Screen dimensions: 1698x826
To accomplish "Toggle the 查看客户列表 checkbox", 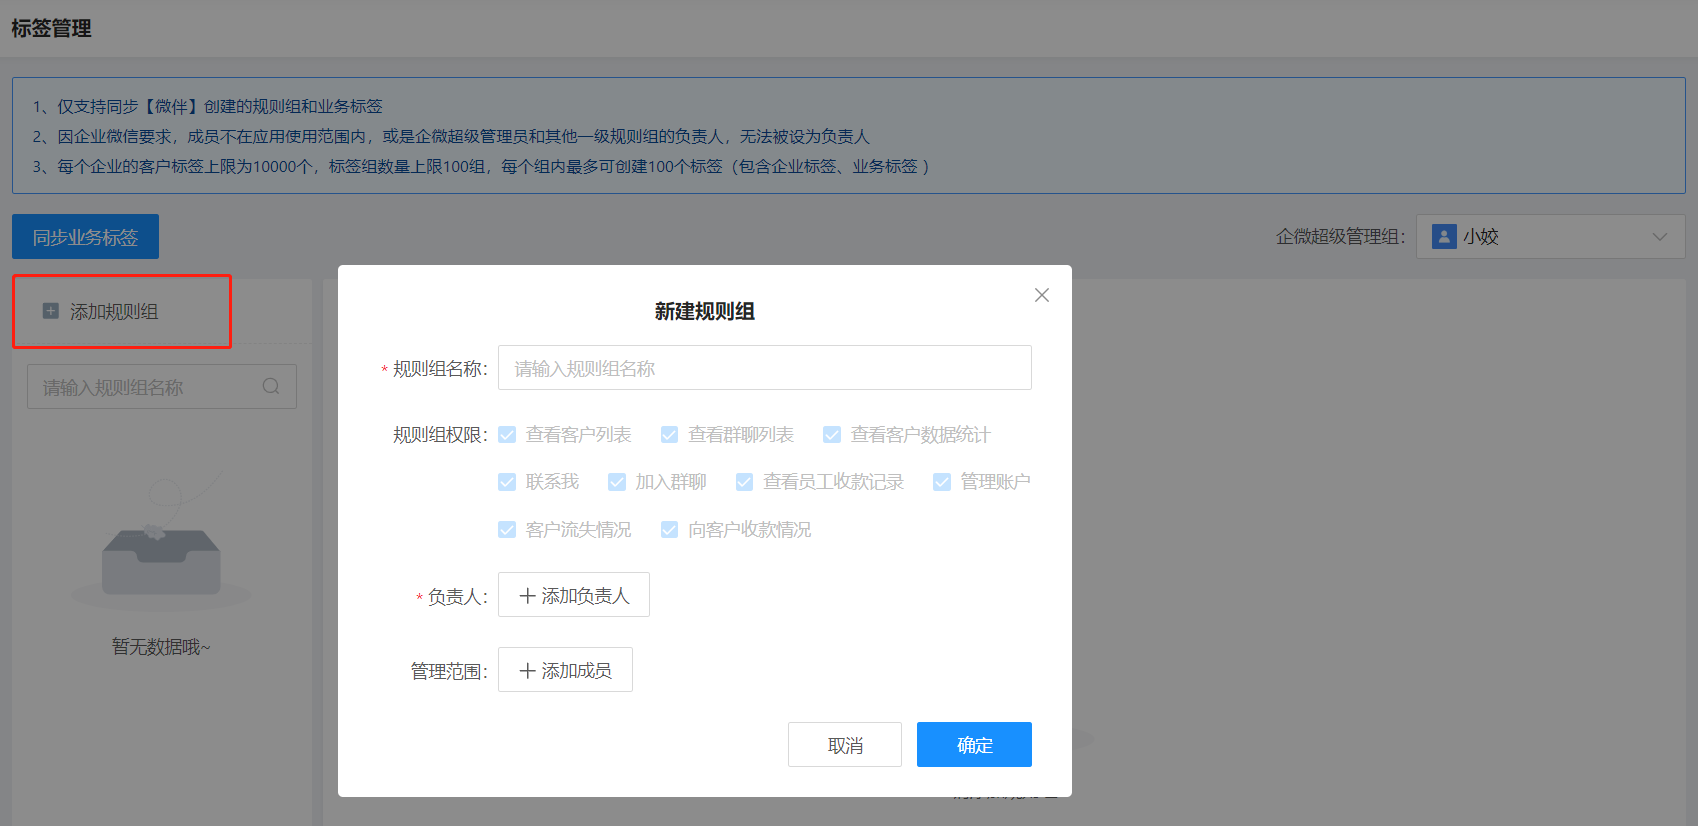I will [507, 435].
